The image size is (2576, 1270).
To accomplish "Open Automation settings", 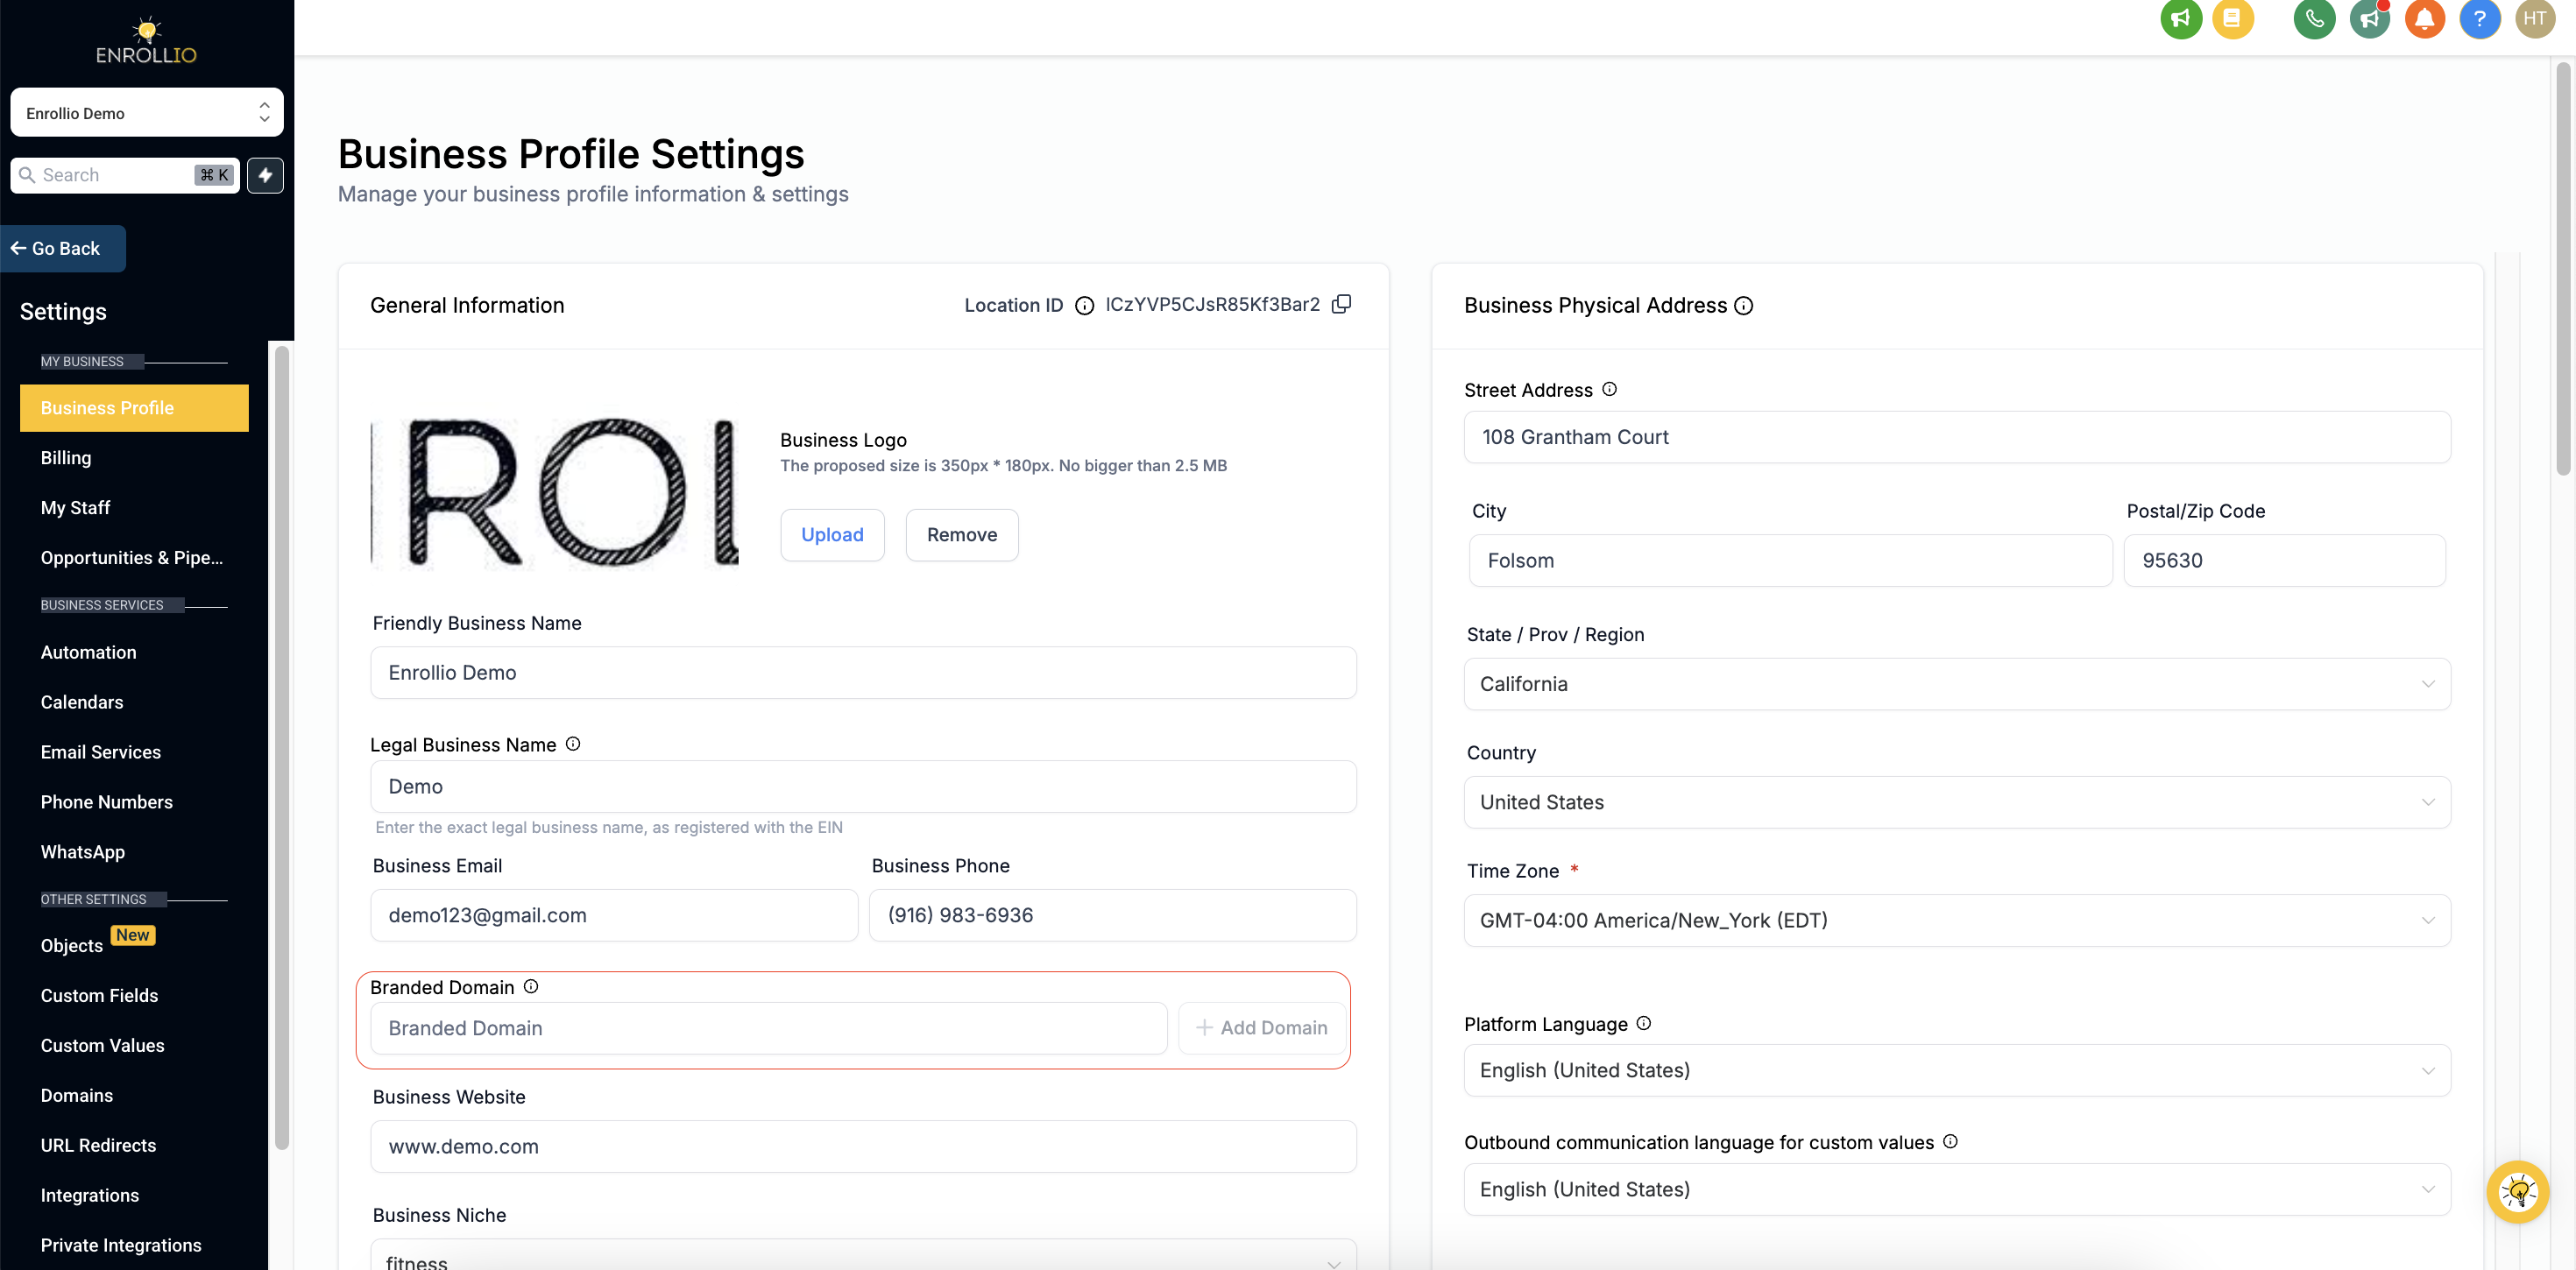I will (x=88, y=652).
